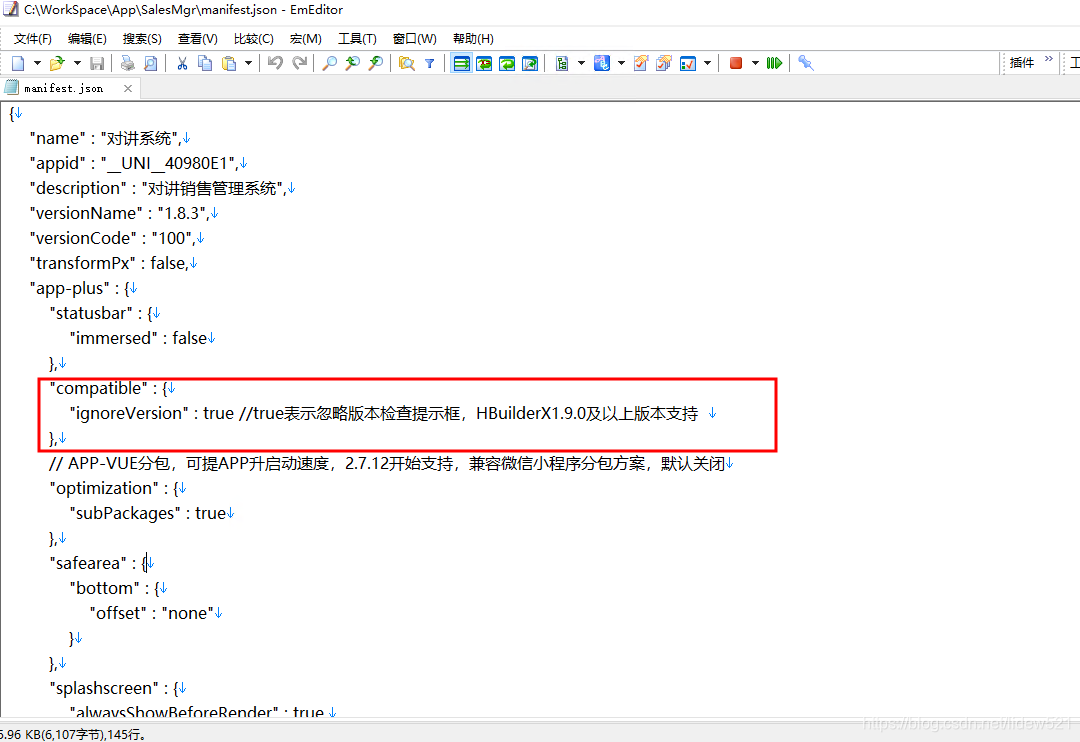The image size is (1080, 742).
Task: Click the "ignoreVersion" : true line
Action: click(384, 413)
